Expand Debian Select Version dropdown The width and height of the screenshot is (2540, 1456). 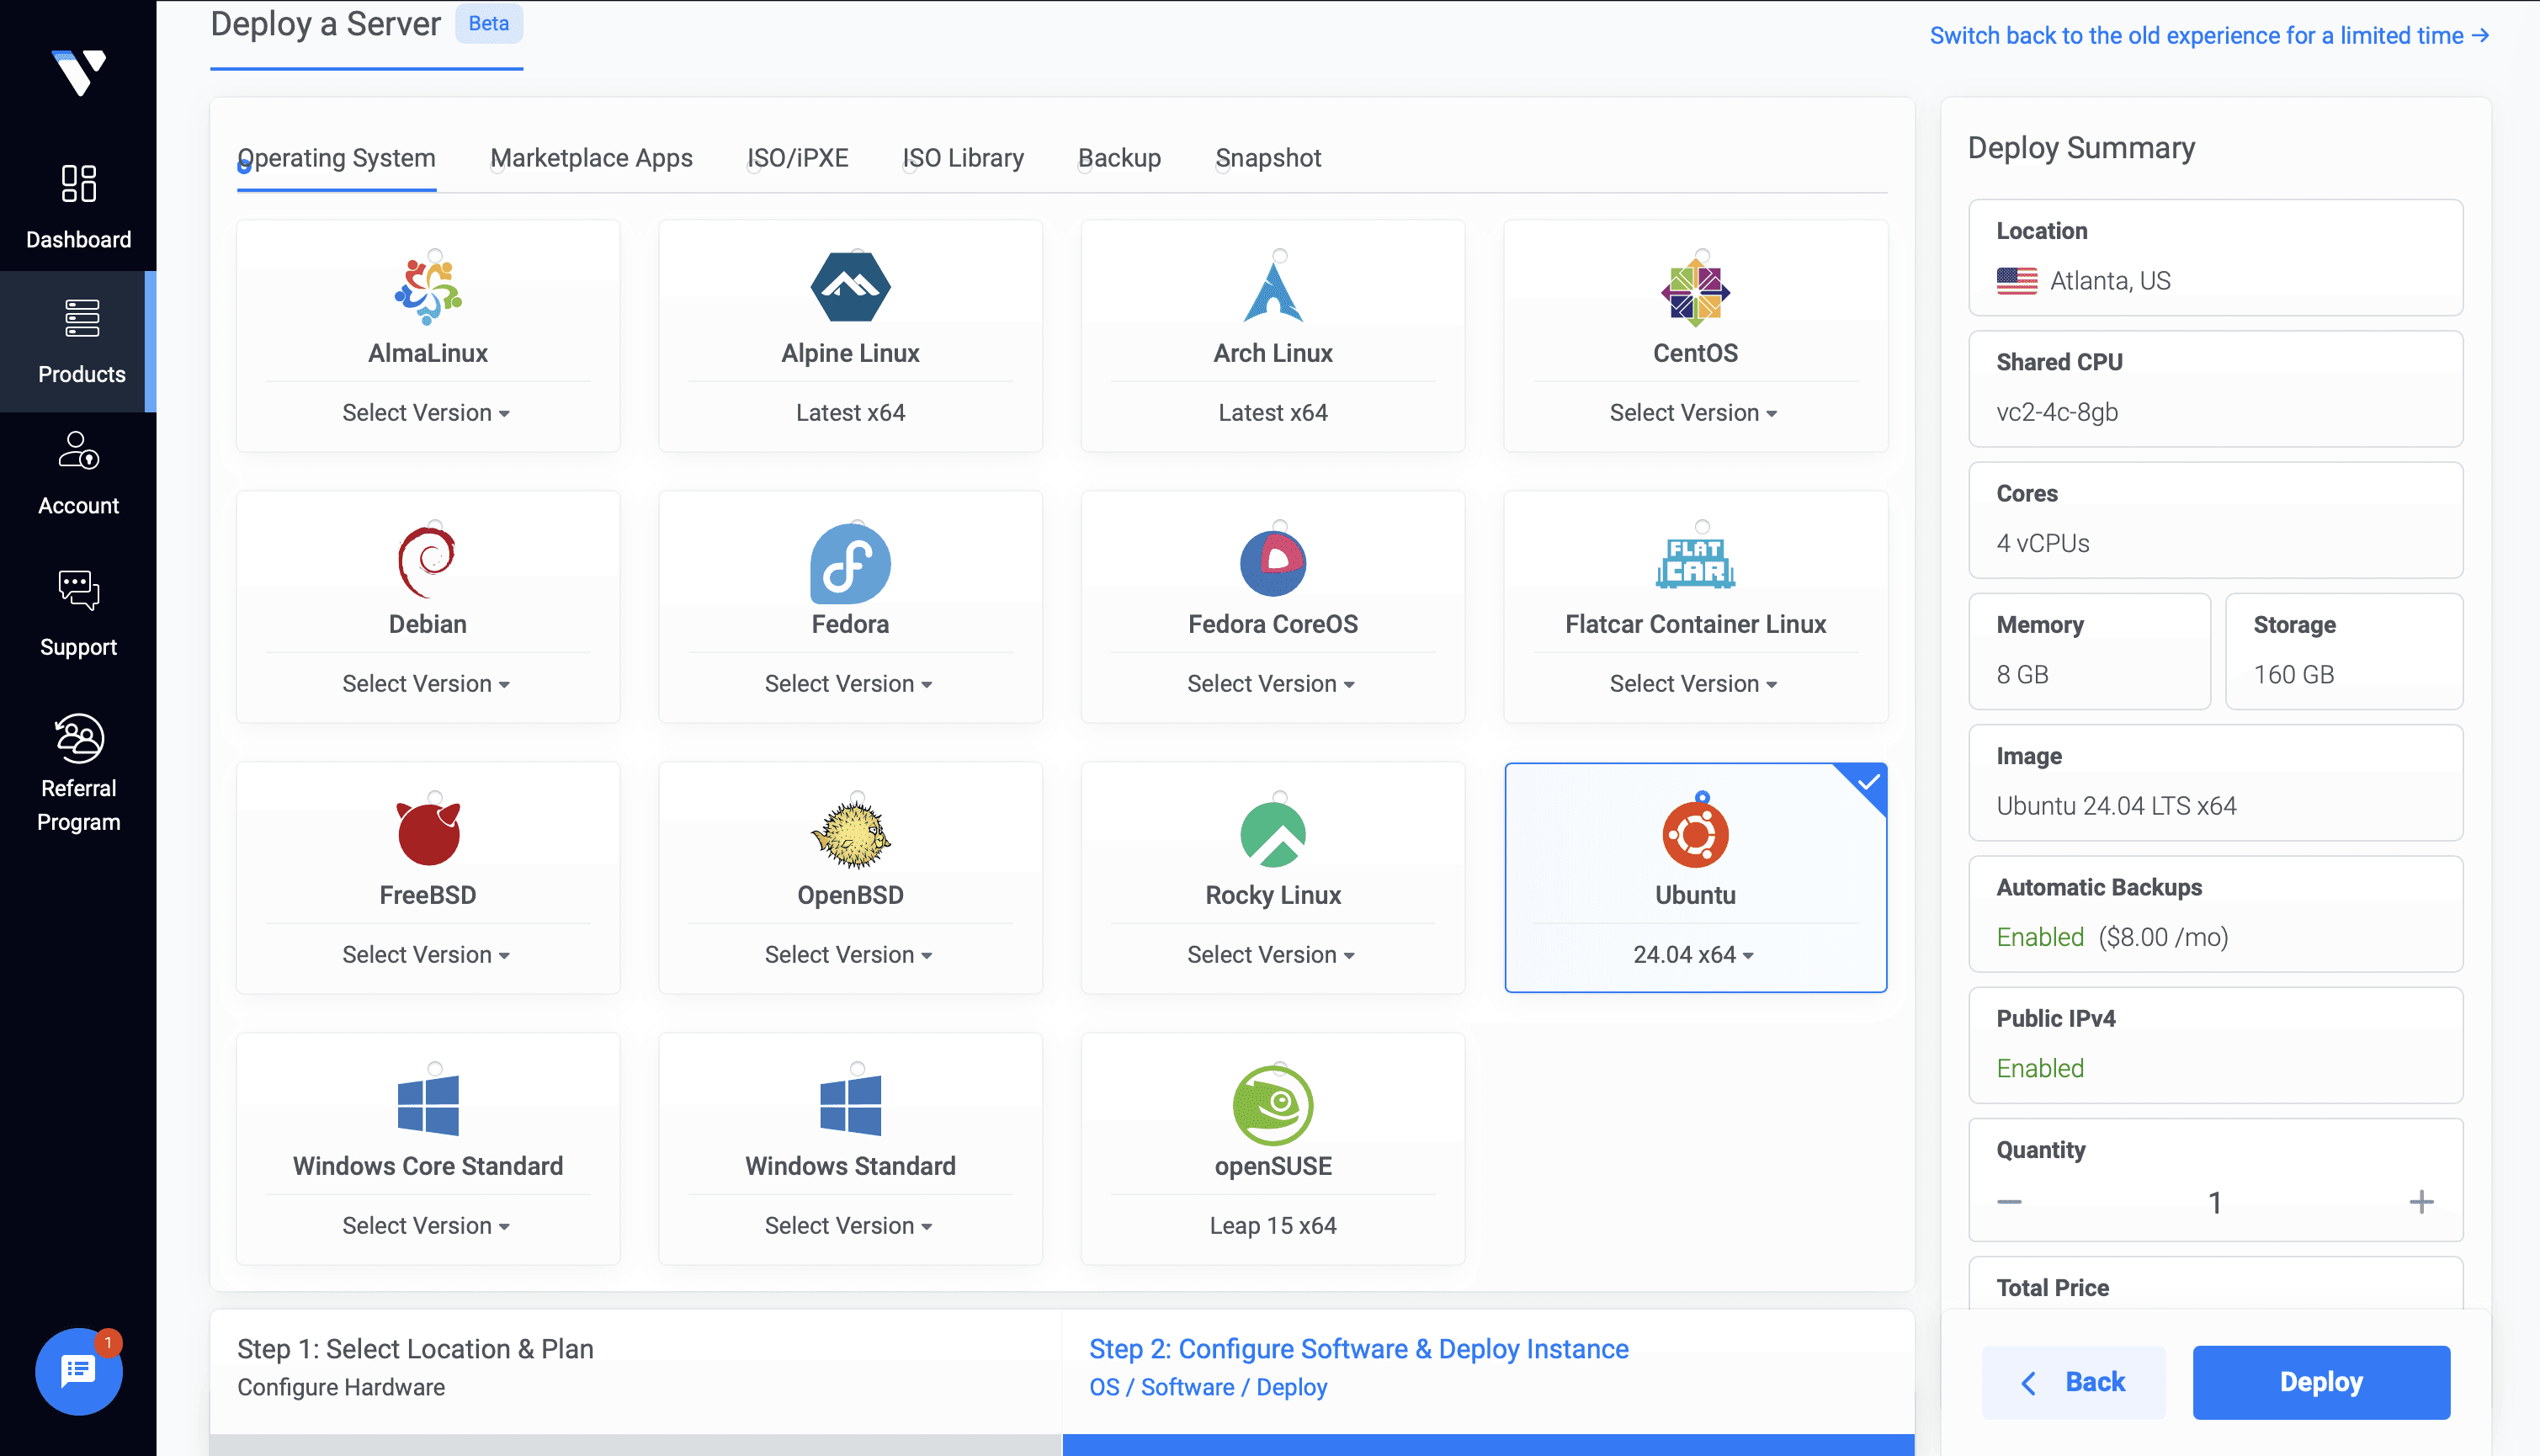click(x=427, y=684)
